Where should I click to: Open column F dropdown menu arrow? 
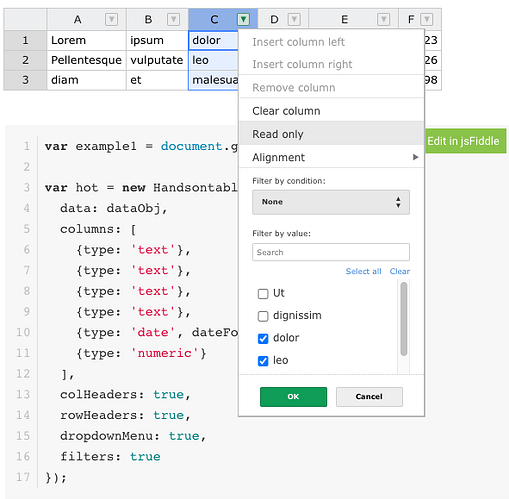(427, 19)
